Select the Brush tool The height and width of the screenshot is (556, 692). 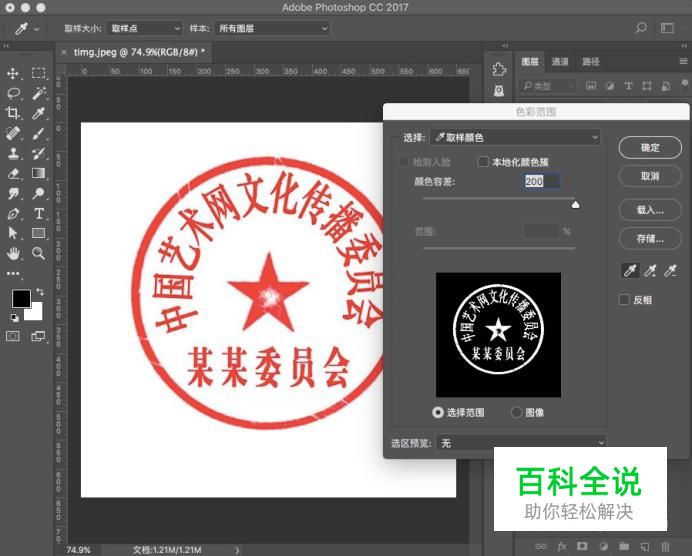click(39, 133)
